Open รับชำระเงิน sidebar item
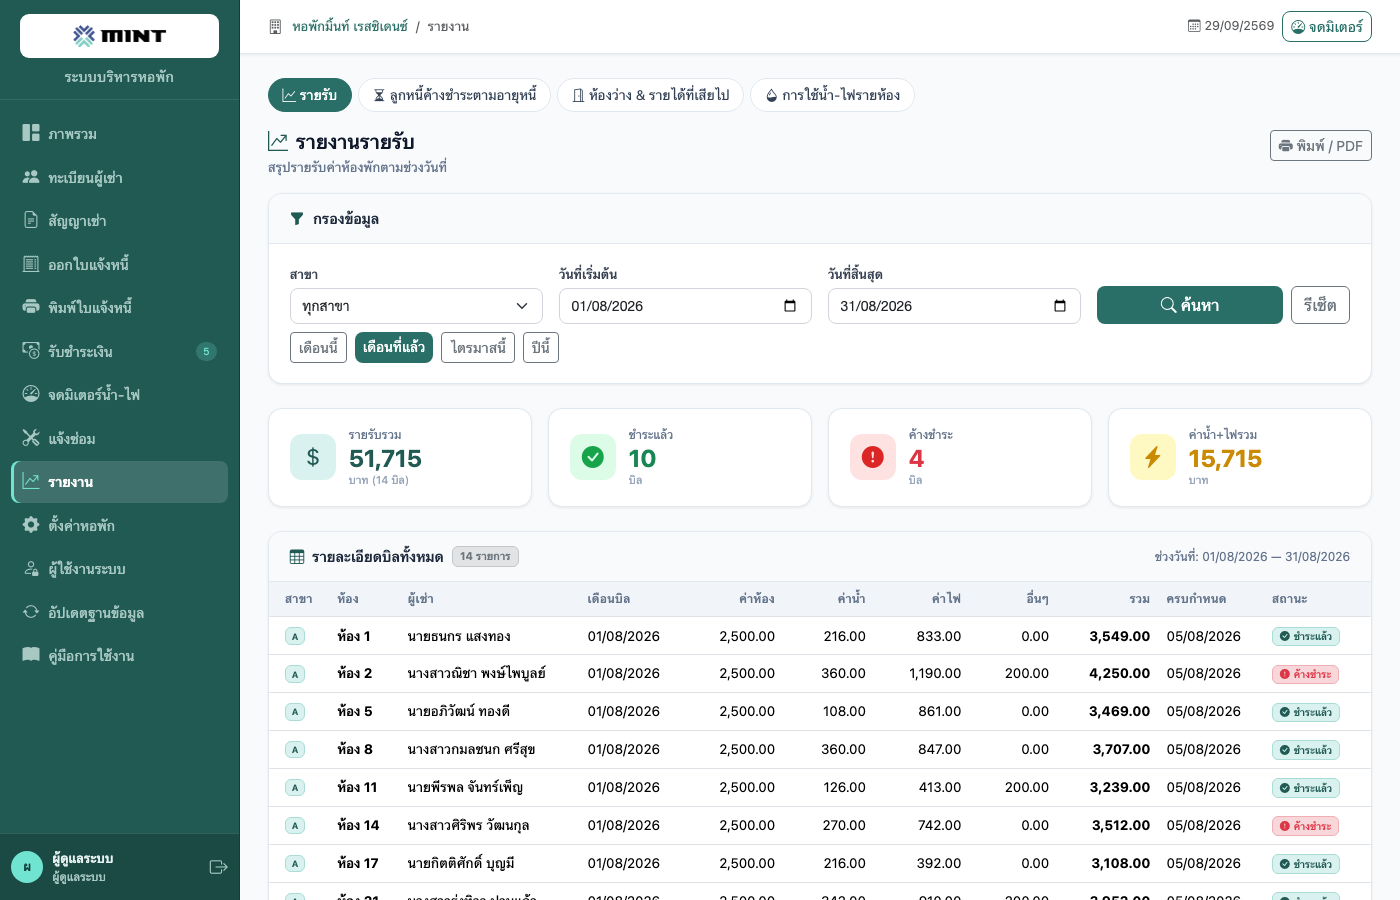This screenshot has height=900, width=1400. click(x=119, y=351)
